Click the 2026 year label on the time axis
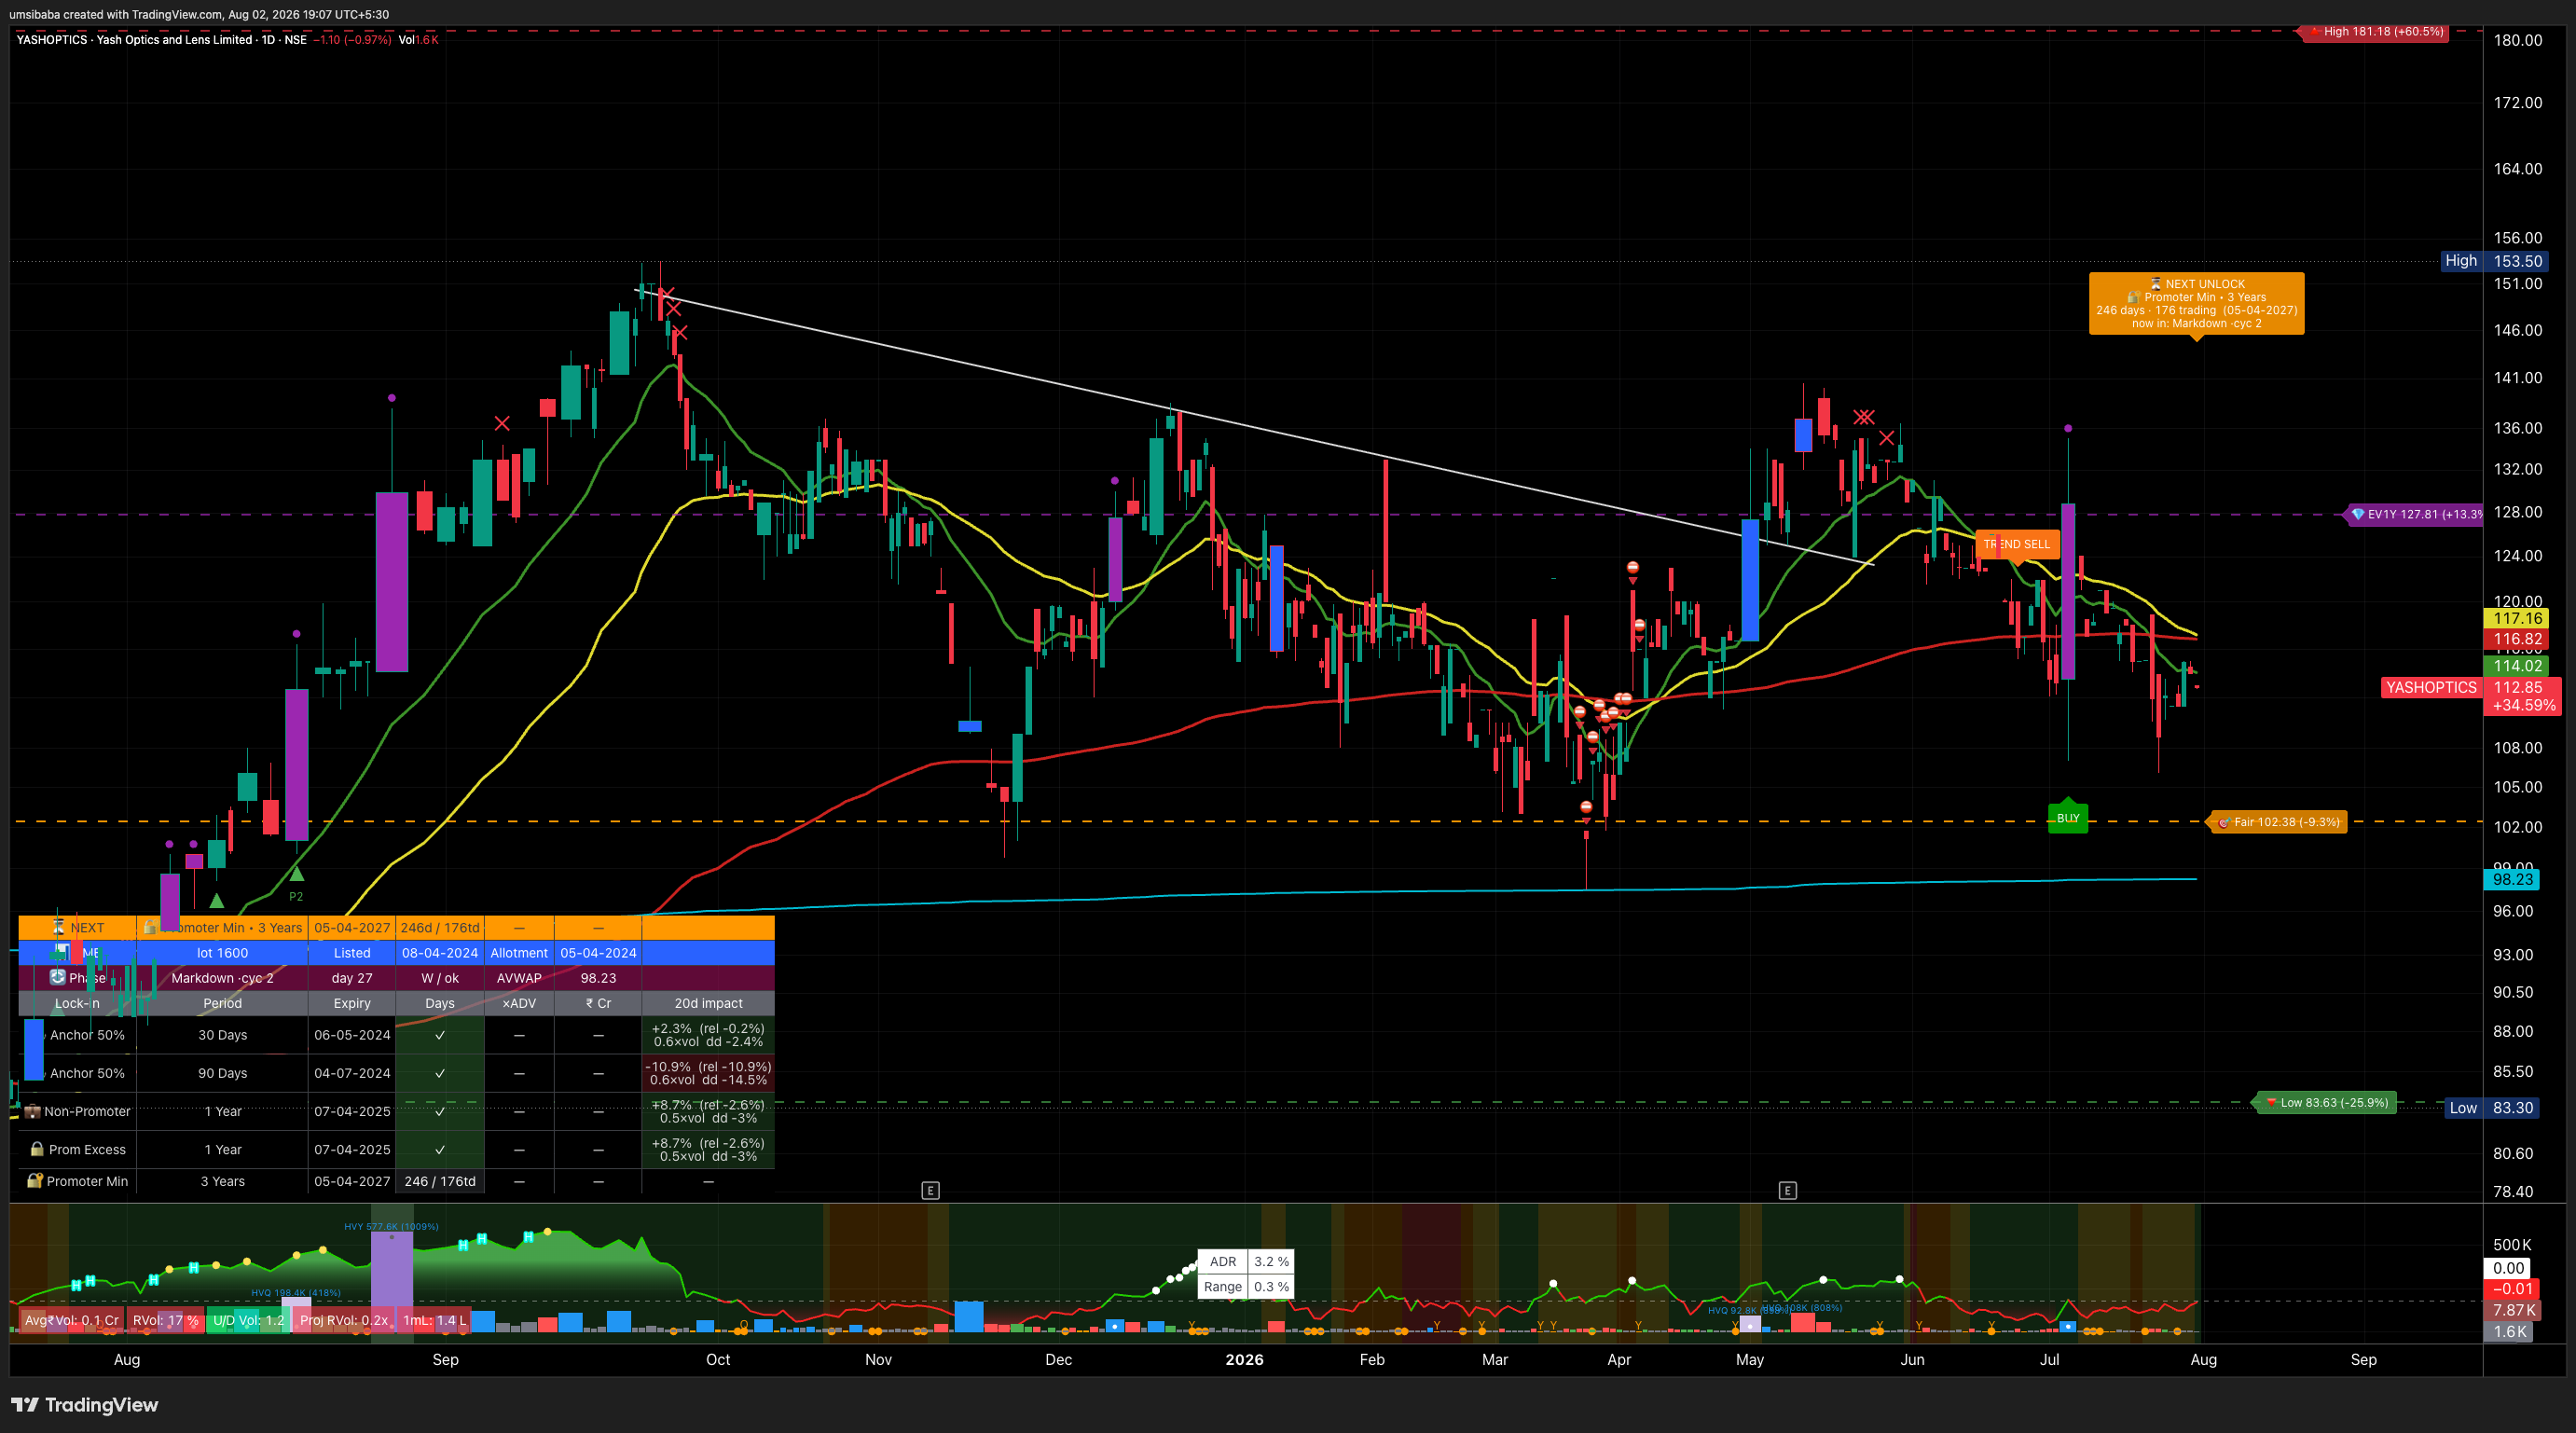This screenshot has width=2576, height=1433. coord(1245,1360)
